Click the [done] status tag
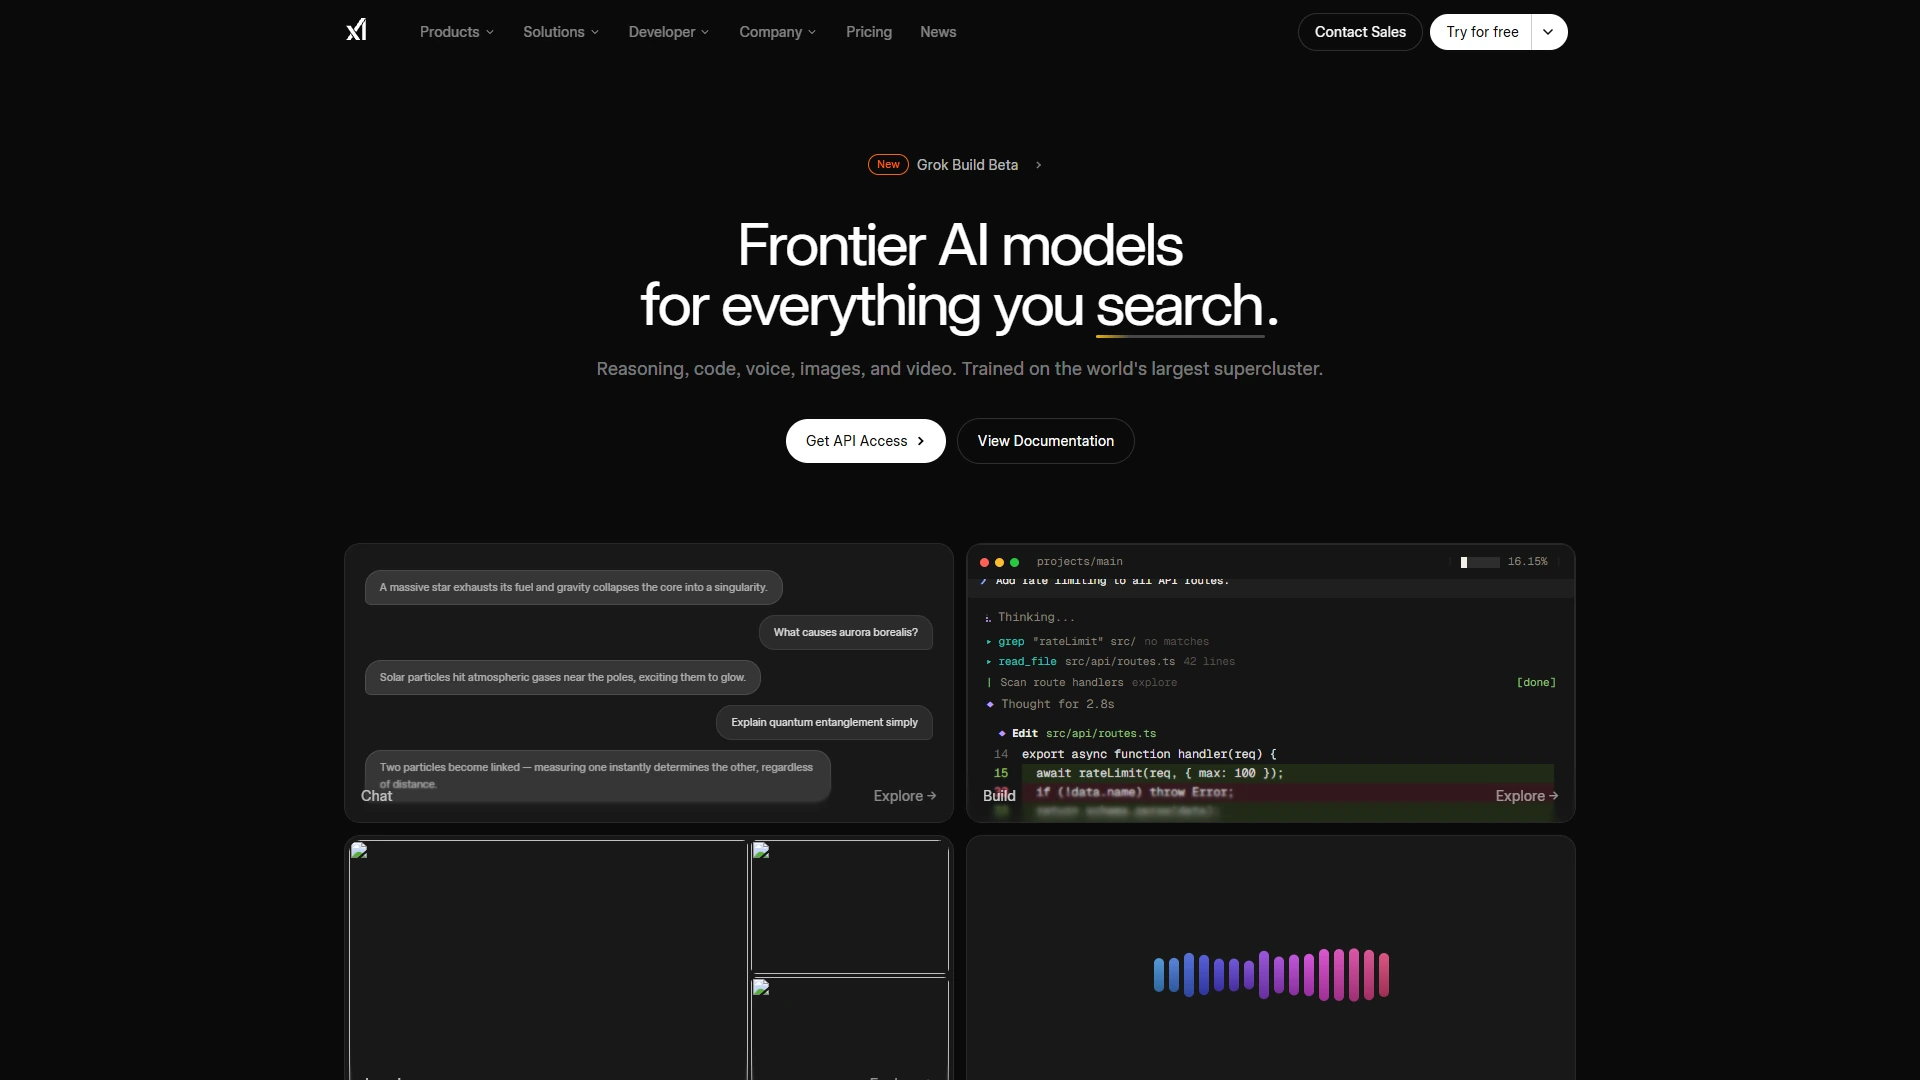The width and height of the screenshot is (1920, 1080). [x=1536, y=683]
